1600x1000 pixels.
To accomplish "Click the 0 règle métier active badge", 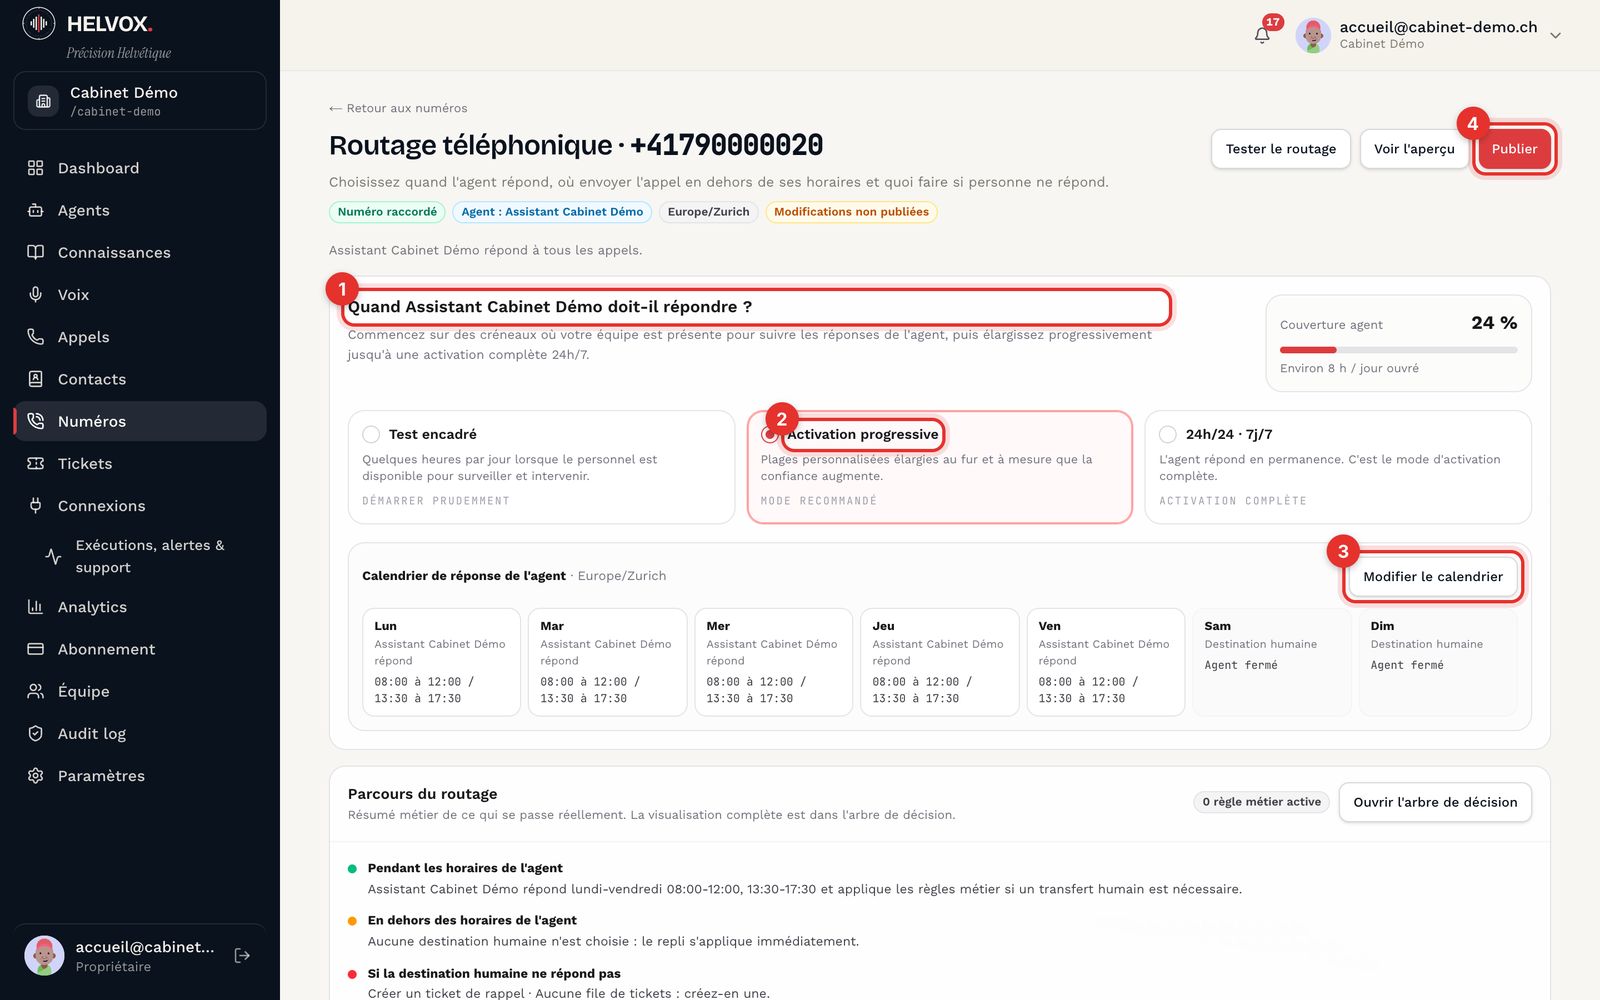I will 1261,802.
